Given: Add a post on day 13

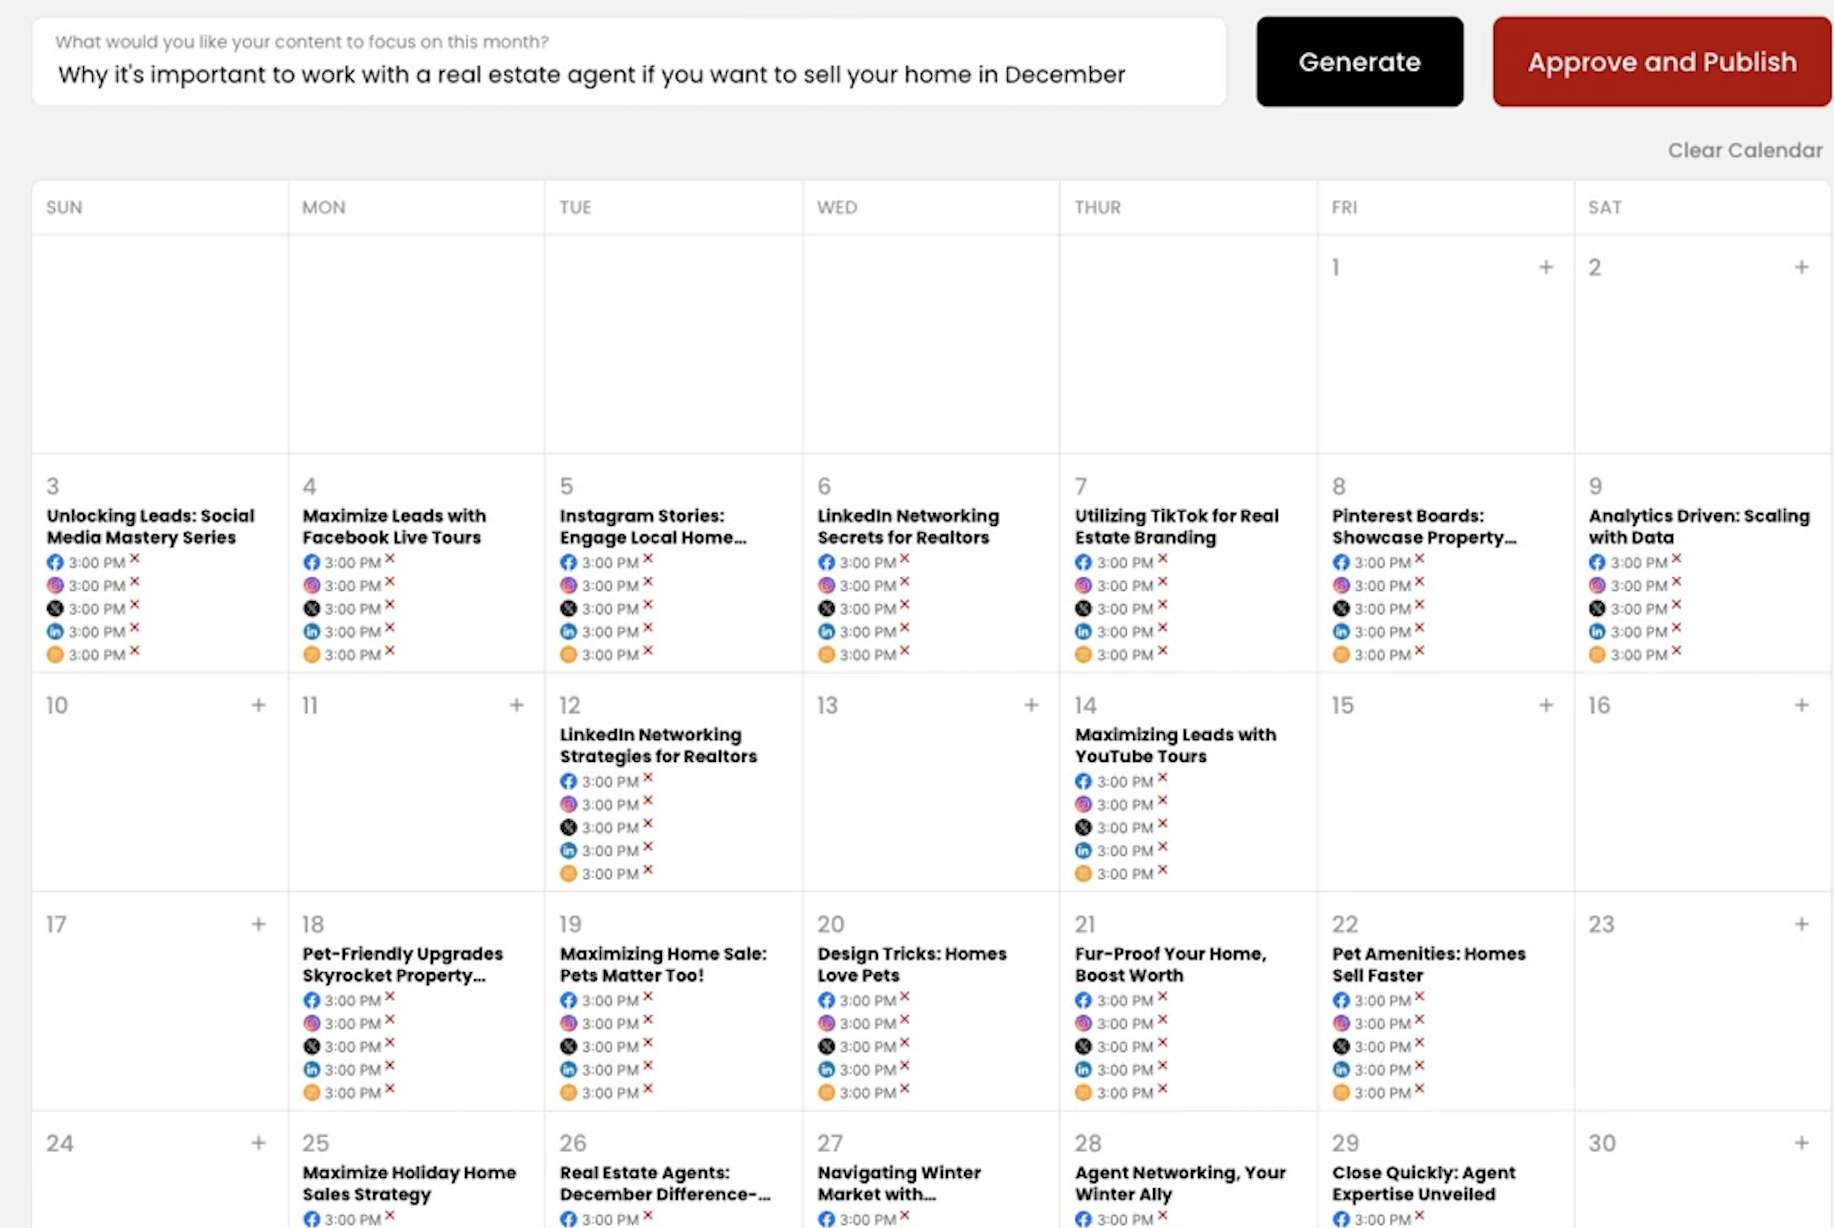Looking at the screenshot, I should 1031,705.
